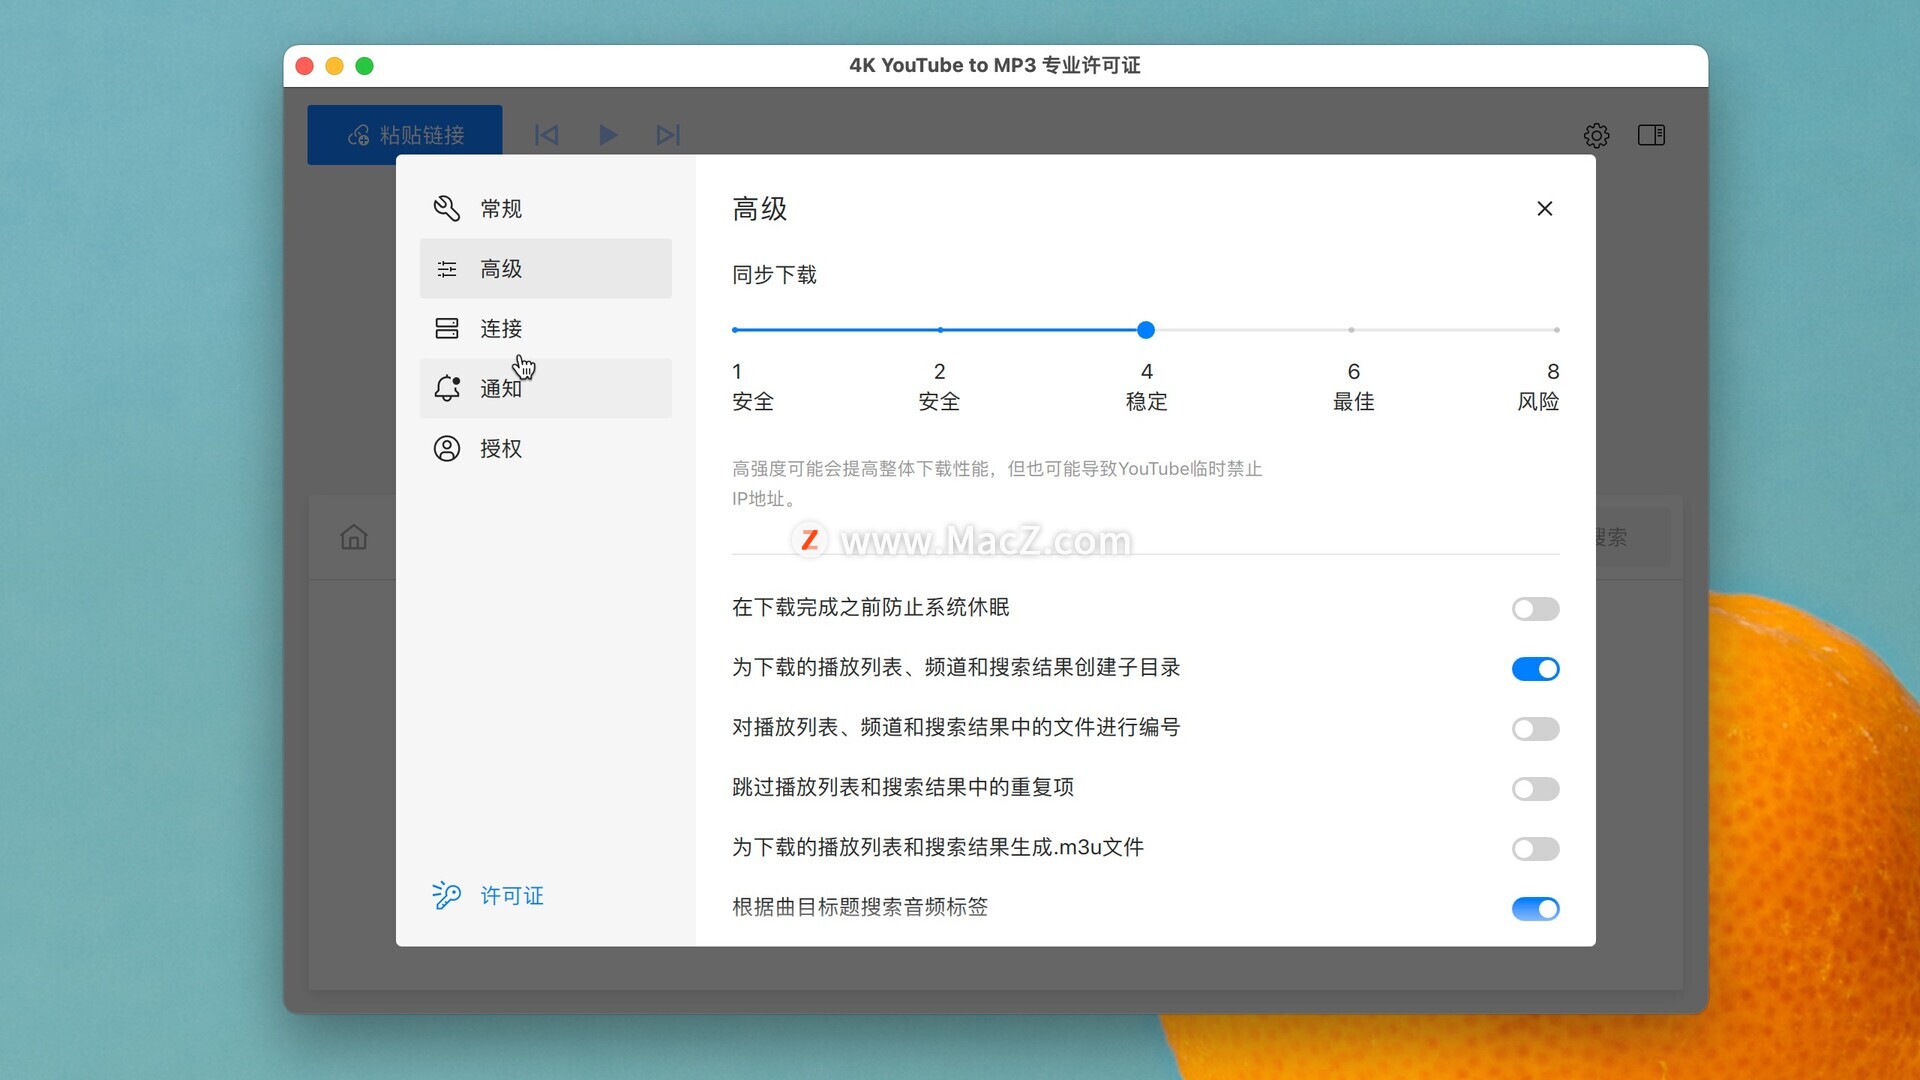Screen dimensions: 1920x1080
Task: Disable 根据曲目标题搜索音频标签 toggle
Action: tap(1535, 909)
